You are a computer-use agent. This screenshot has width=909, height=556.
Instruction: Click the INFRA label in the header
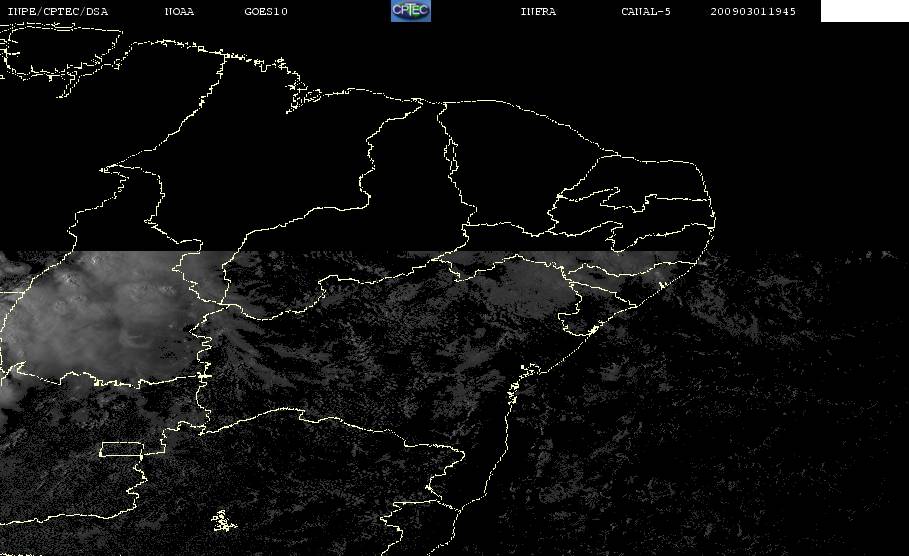point(538,12)
